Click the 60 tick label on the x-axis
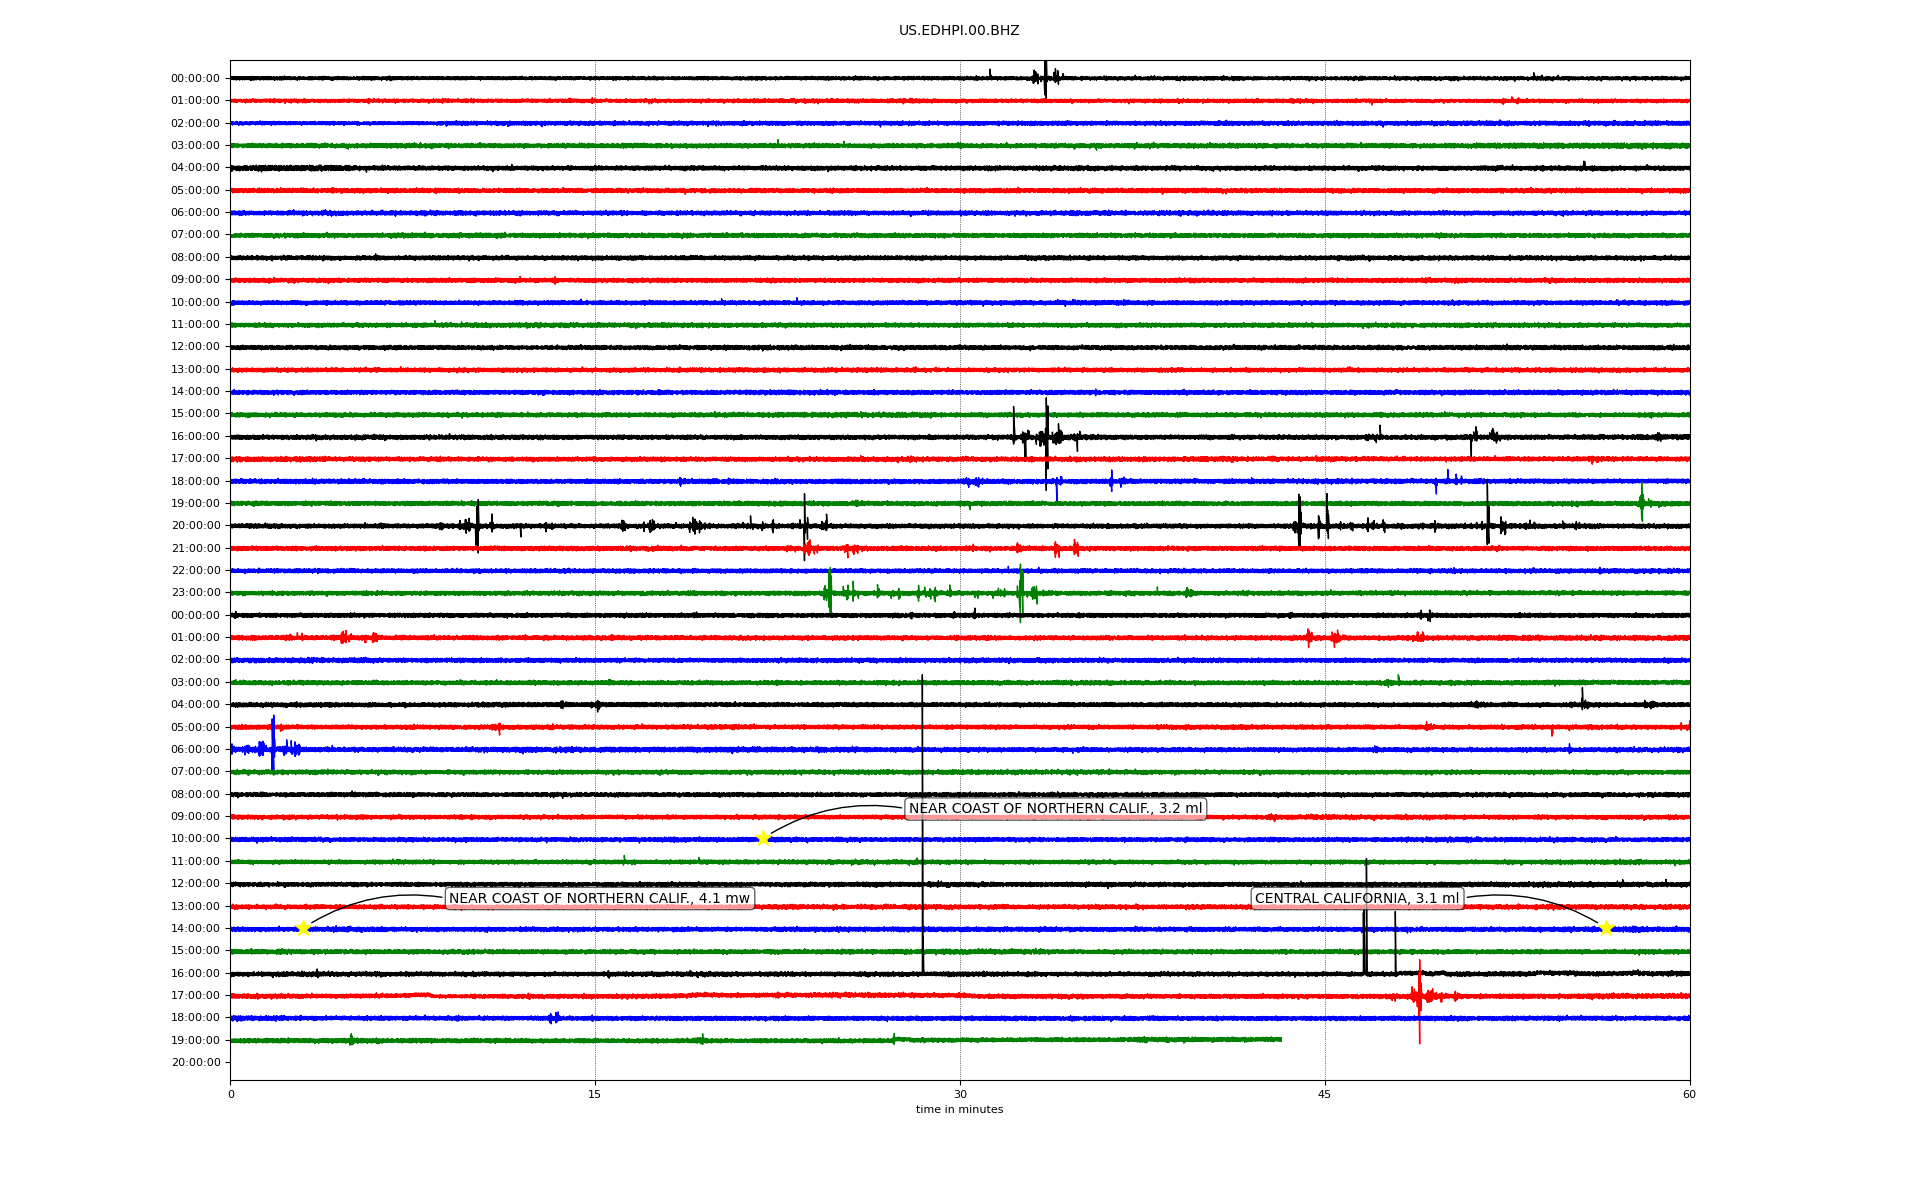 tap(1689, 1094)
